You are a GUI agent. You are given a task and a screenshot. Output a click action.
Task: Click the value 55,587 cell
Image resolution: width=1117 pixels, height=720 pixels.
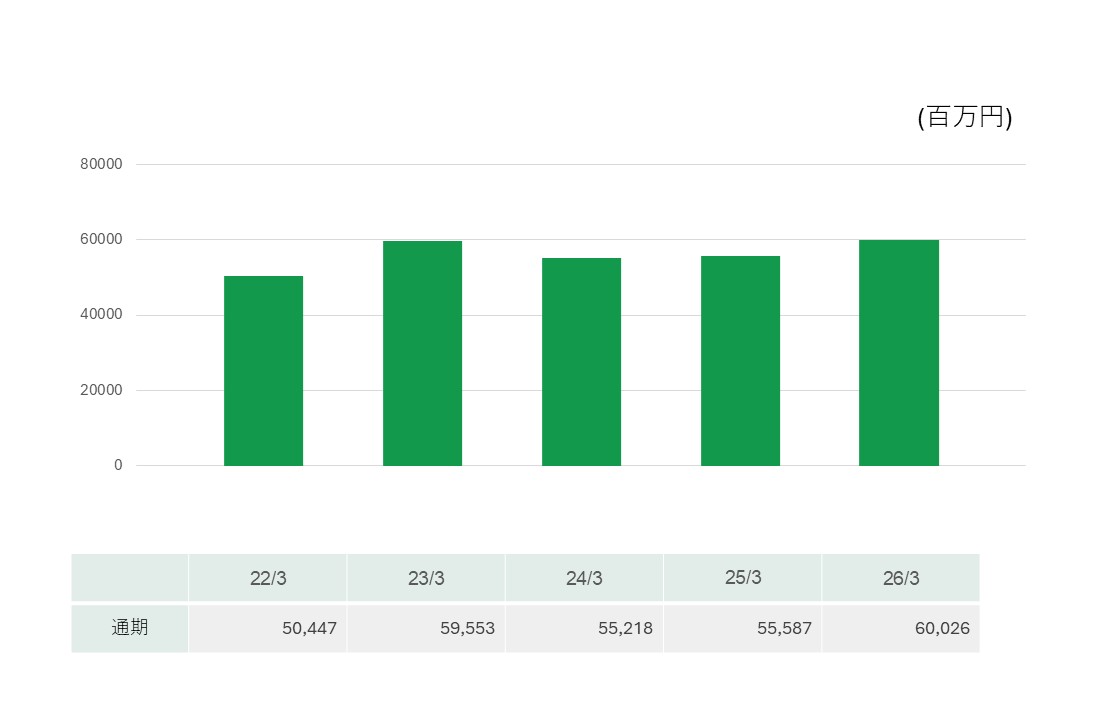tap(742, 628)
